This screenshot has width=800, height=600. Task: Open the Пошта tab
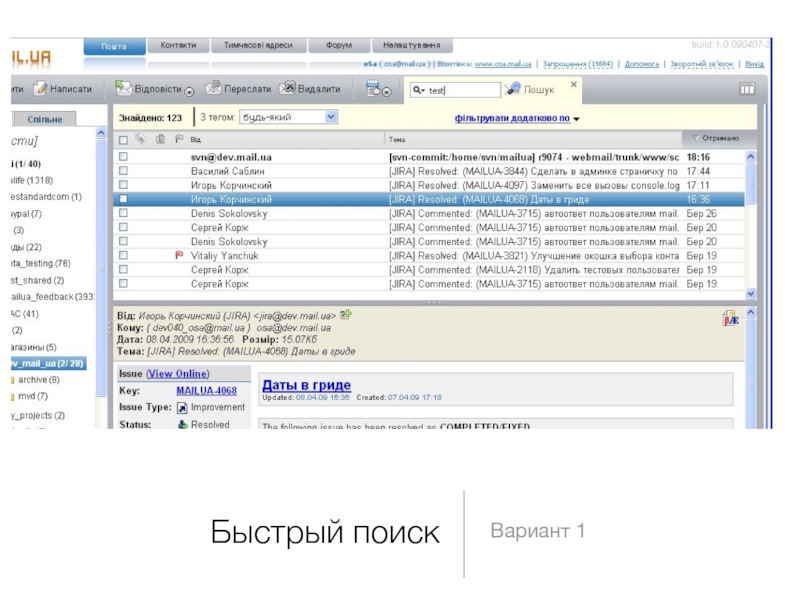[x=114, y=46]
